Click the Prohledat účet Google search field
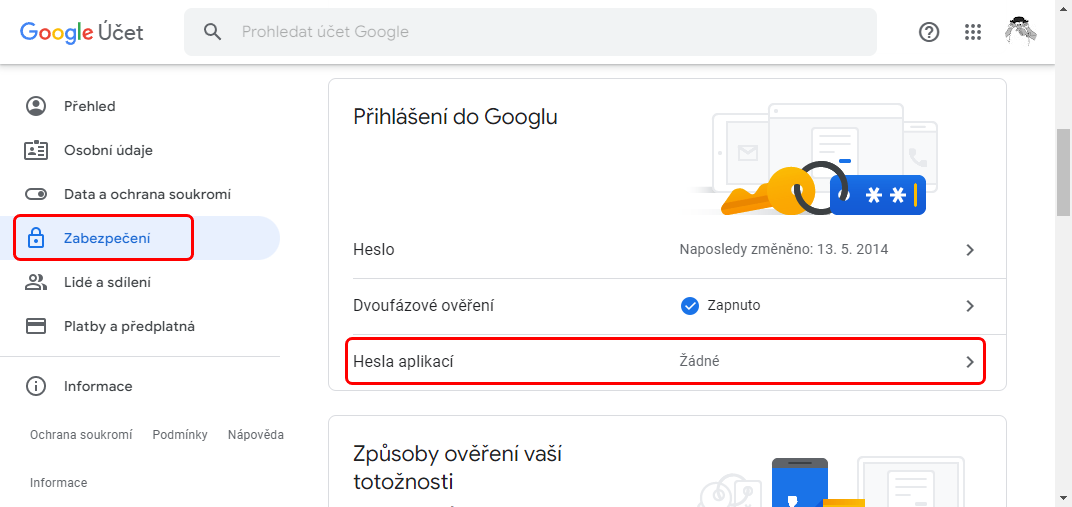Viewport: 1072px width, 507px height. click(x=530, y=32)
